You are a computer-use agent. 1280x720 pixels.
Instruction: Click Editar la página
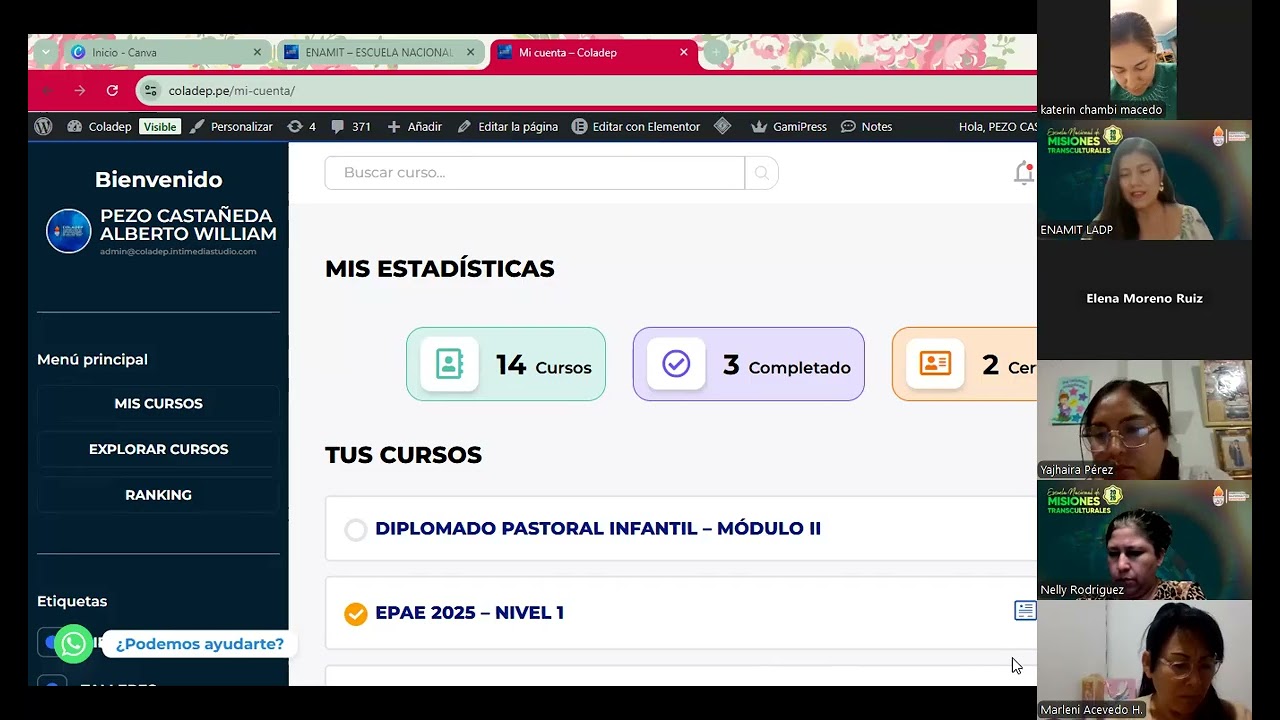(x=507, y=127)
